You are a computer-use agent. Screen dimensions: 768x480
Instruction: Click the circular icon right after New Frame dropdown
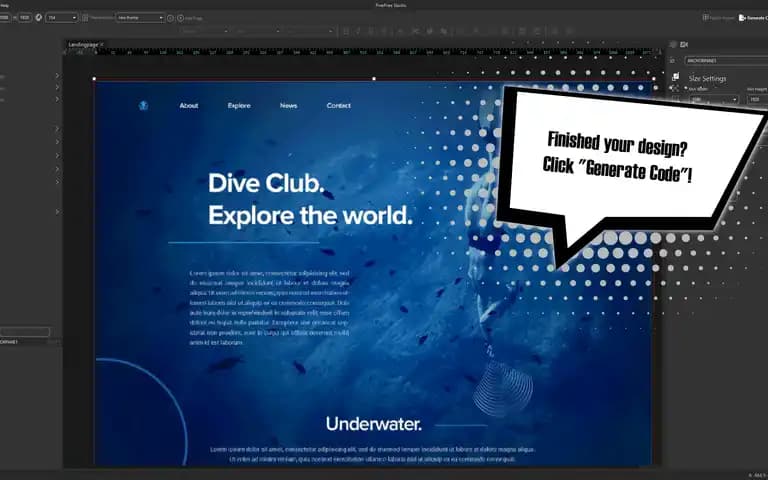click(170, 18)
